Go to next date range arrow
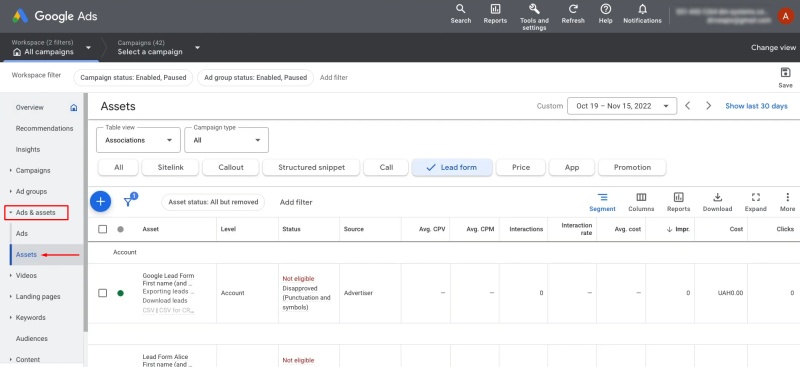Viewport: 800px width, 367px height. point(708,106)
